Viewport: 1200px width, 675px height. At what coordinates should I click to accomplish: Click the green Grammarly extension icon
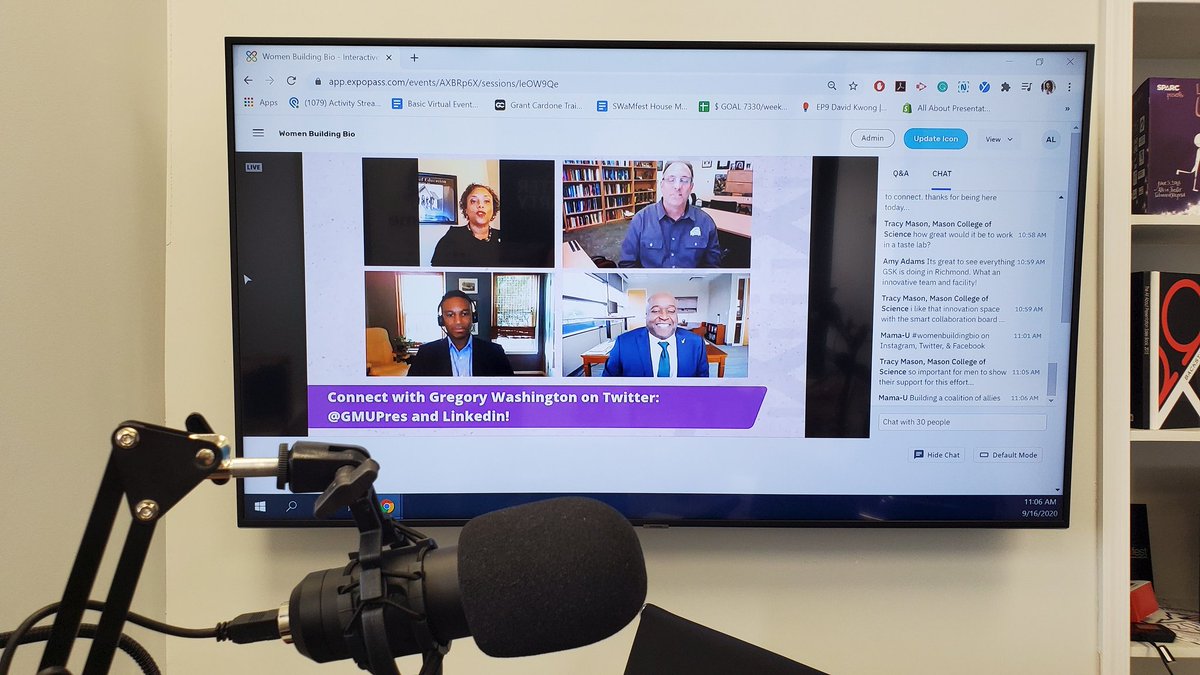point(942,87)
